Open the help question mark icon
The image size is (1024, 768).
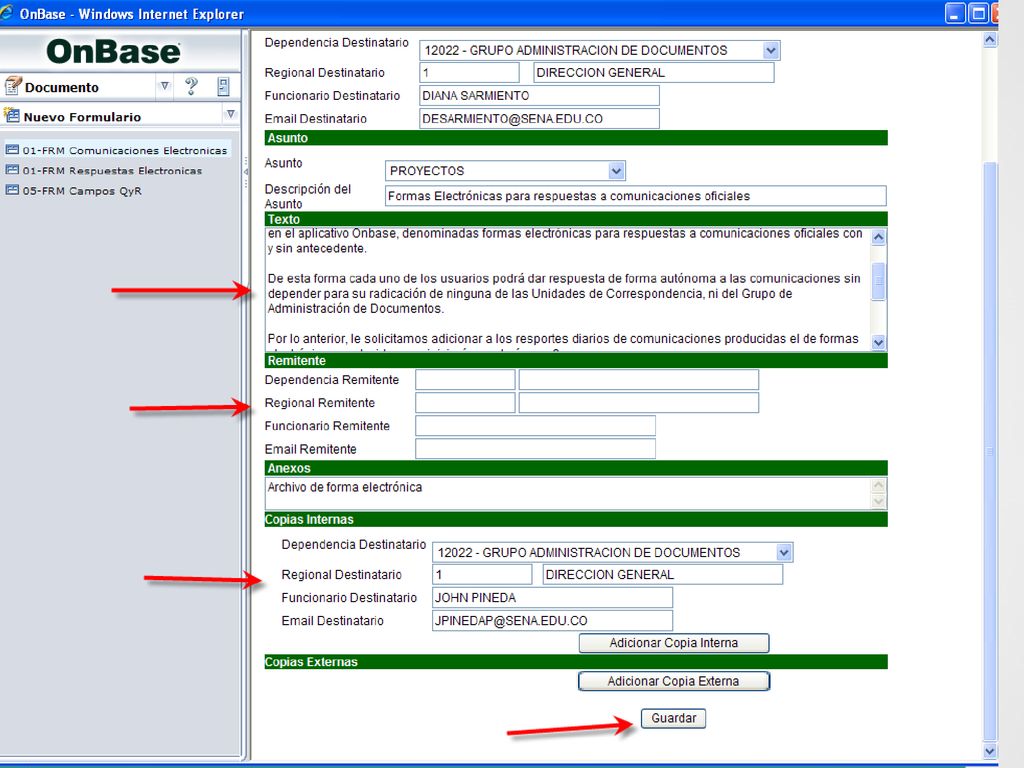(x=191, y=86)
